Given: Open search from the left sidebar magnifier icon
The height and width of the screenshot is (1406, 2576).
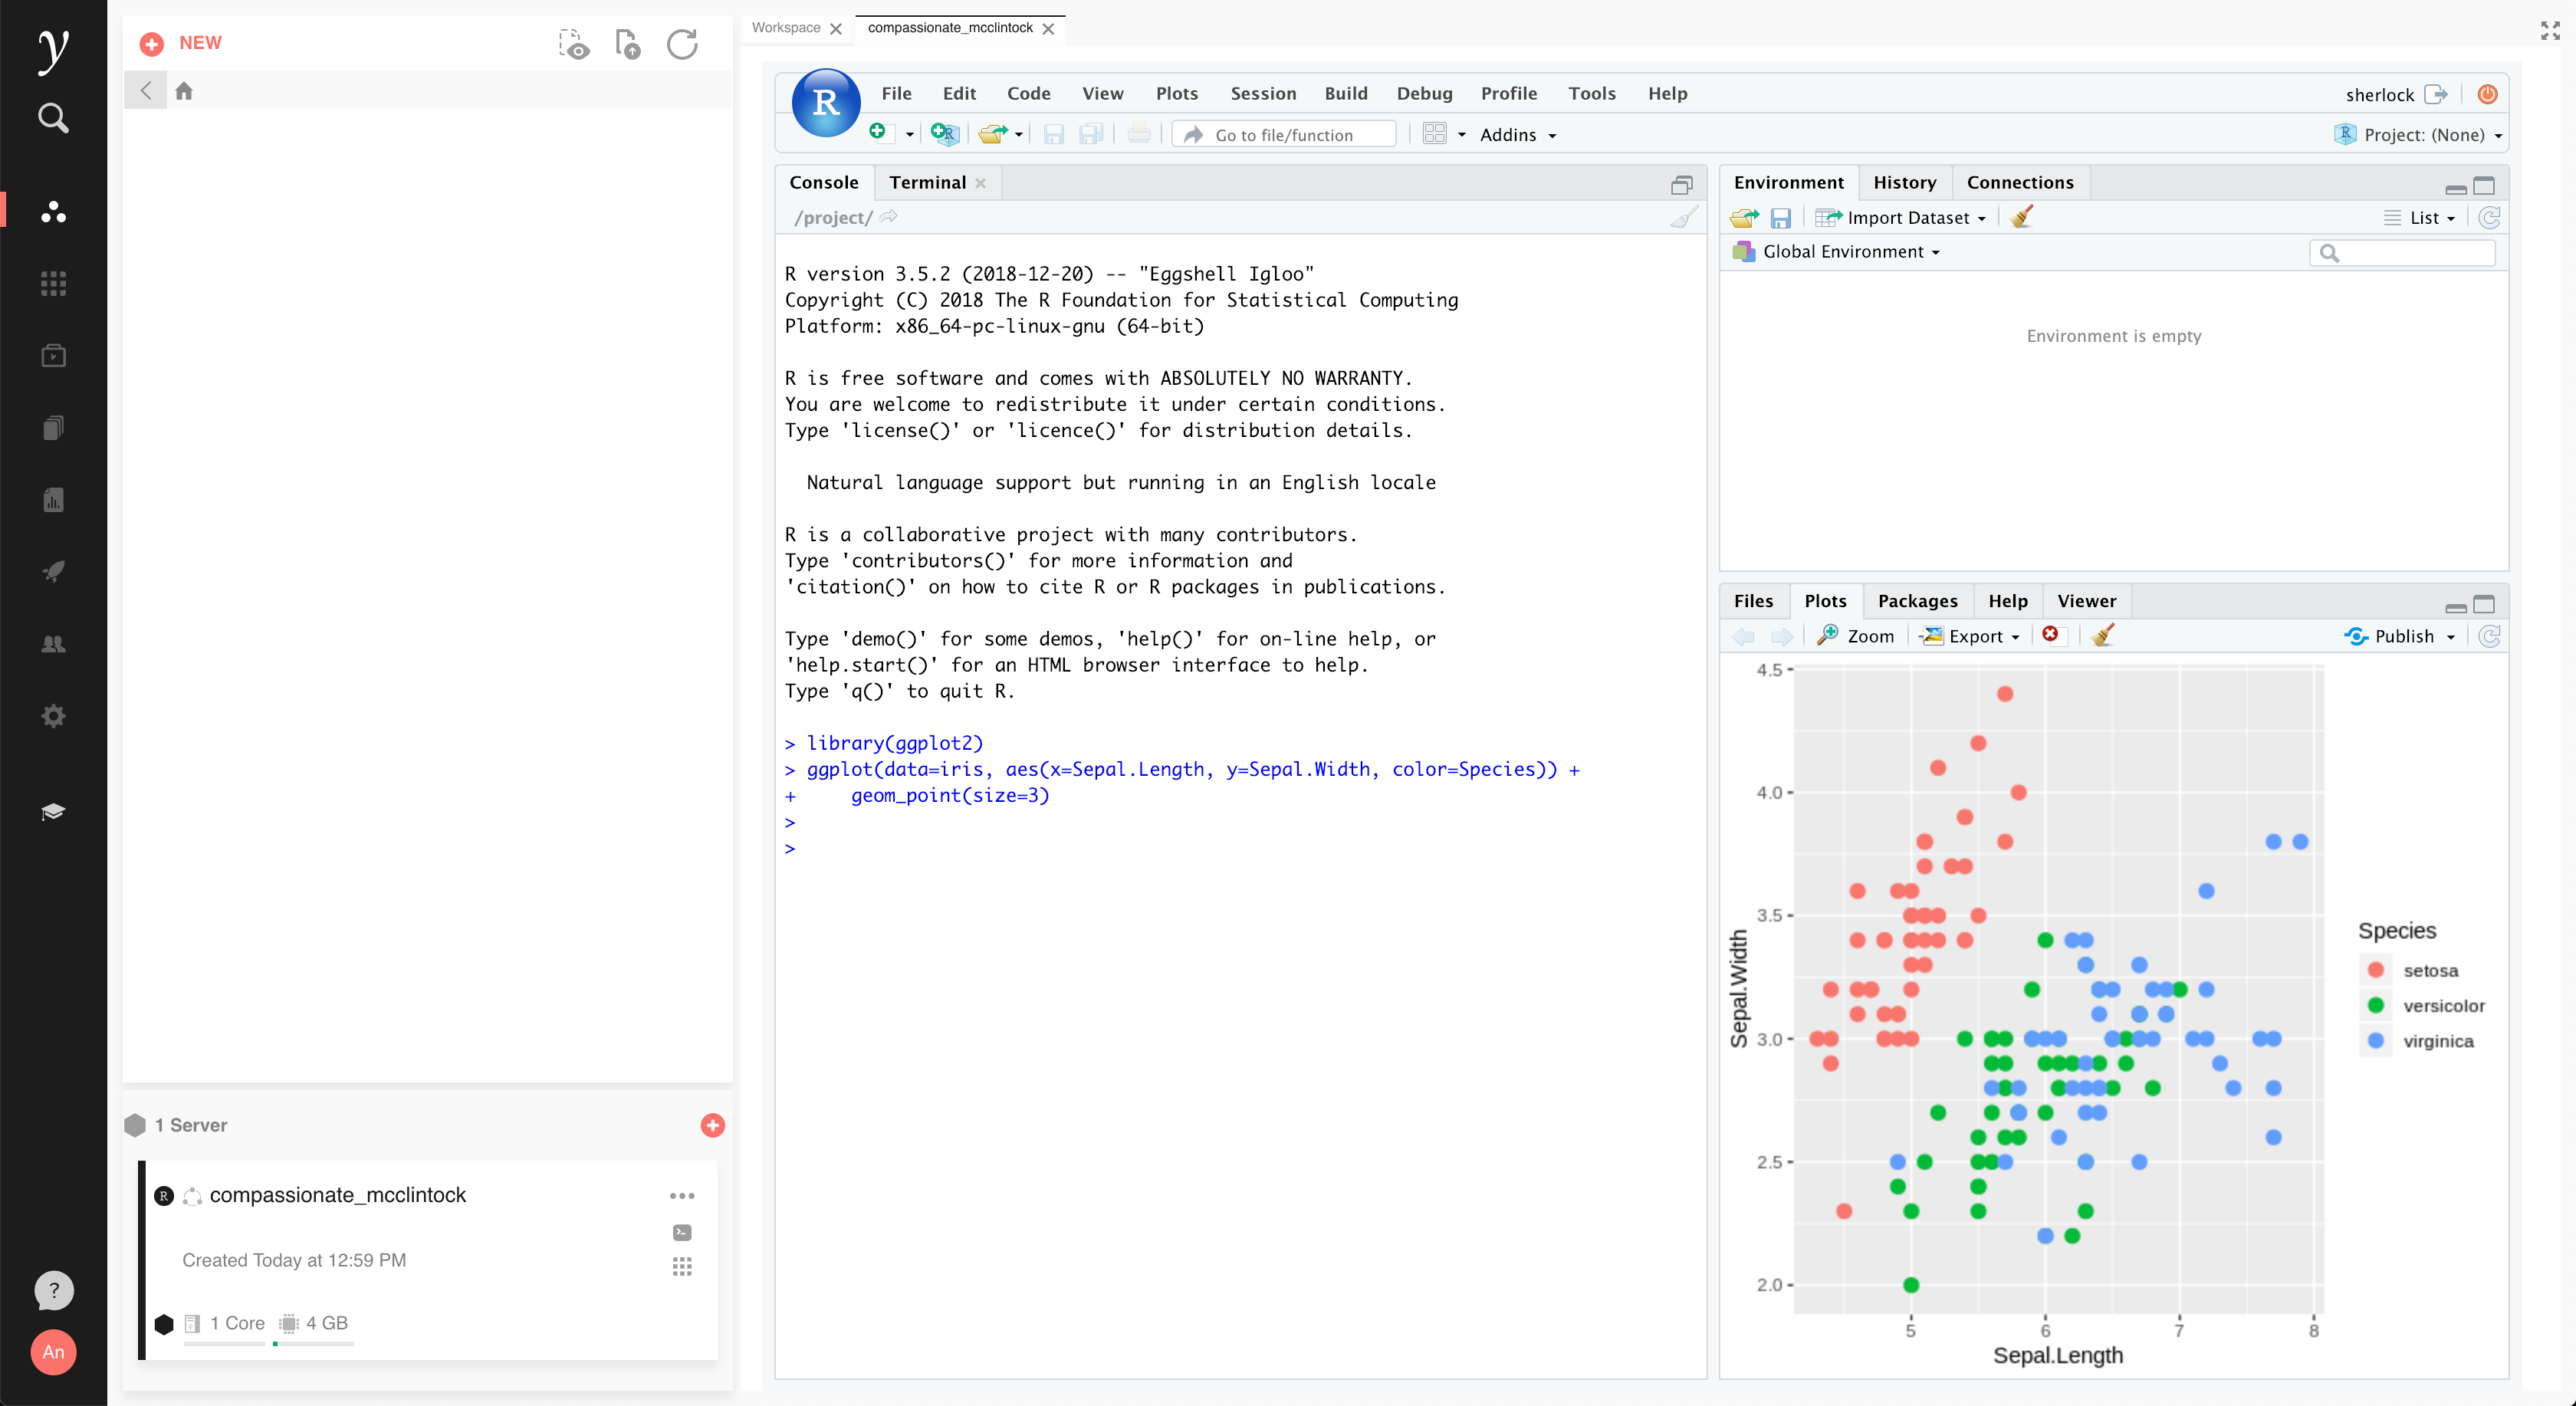Looking at the screenshot, I should [x=52, y=118].
